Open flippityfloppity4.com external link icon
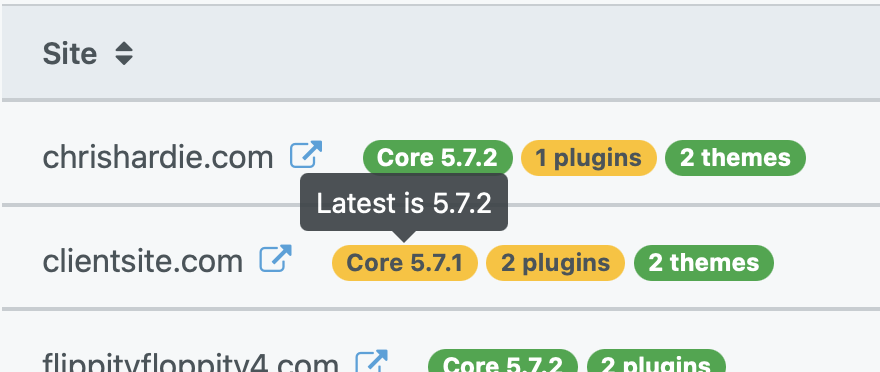The image size is (880, 372). [x=372, y=361]
